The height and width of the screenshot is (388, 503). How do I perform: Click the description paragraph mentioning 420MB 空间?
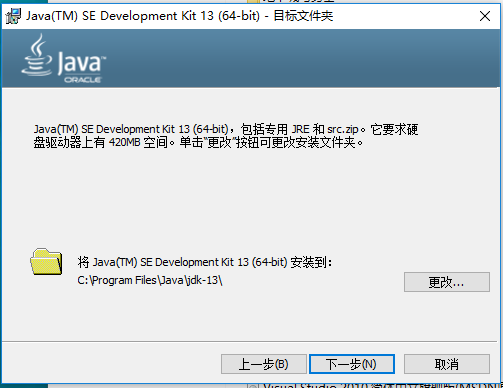click(226, 136)
